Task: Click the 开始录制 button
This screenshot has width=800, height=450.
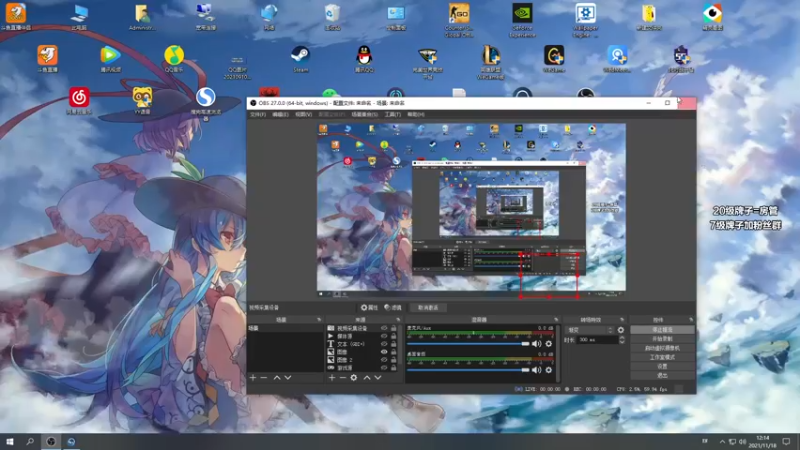Action: click(662, 339)
